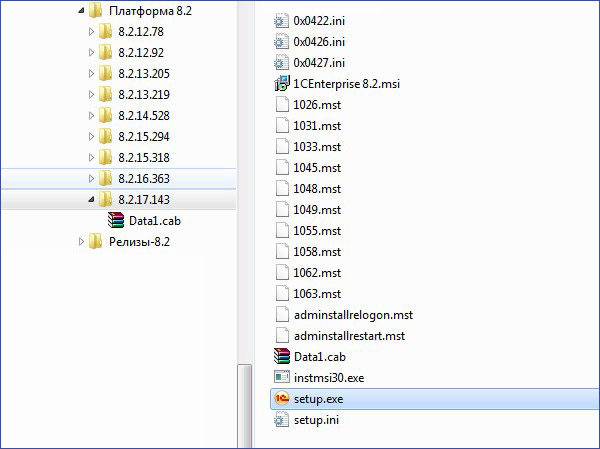Image resolution: width=600 pixels, height=449 pixels.
Task: Click the 8.2.17.143 folder icon
Action: click(x=105, y=199)
